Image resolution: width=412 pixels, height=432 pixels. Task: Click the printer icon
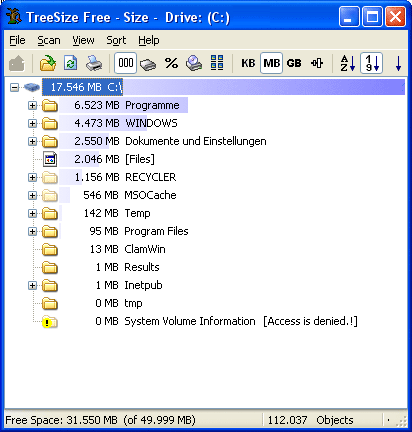[94, 63]
